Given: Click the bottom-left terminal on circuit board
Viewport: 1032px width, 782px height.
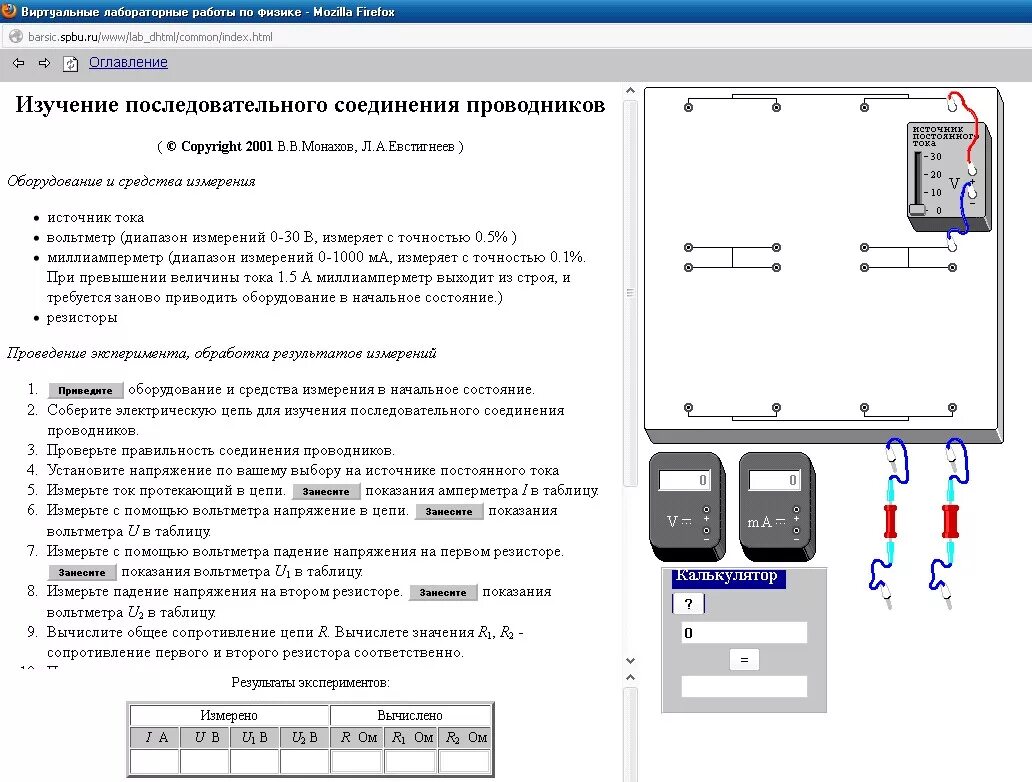Looking at the screenshot, I should [688, 408].
